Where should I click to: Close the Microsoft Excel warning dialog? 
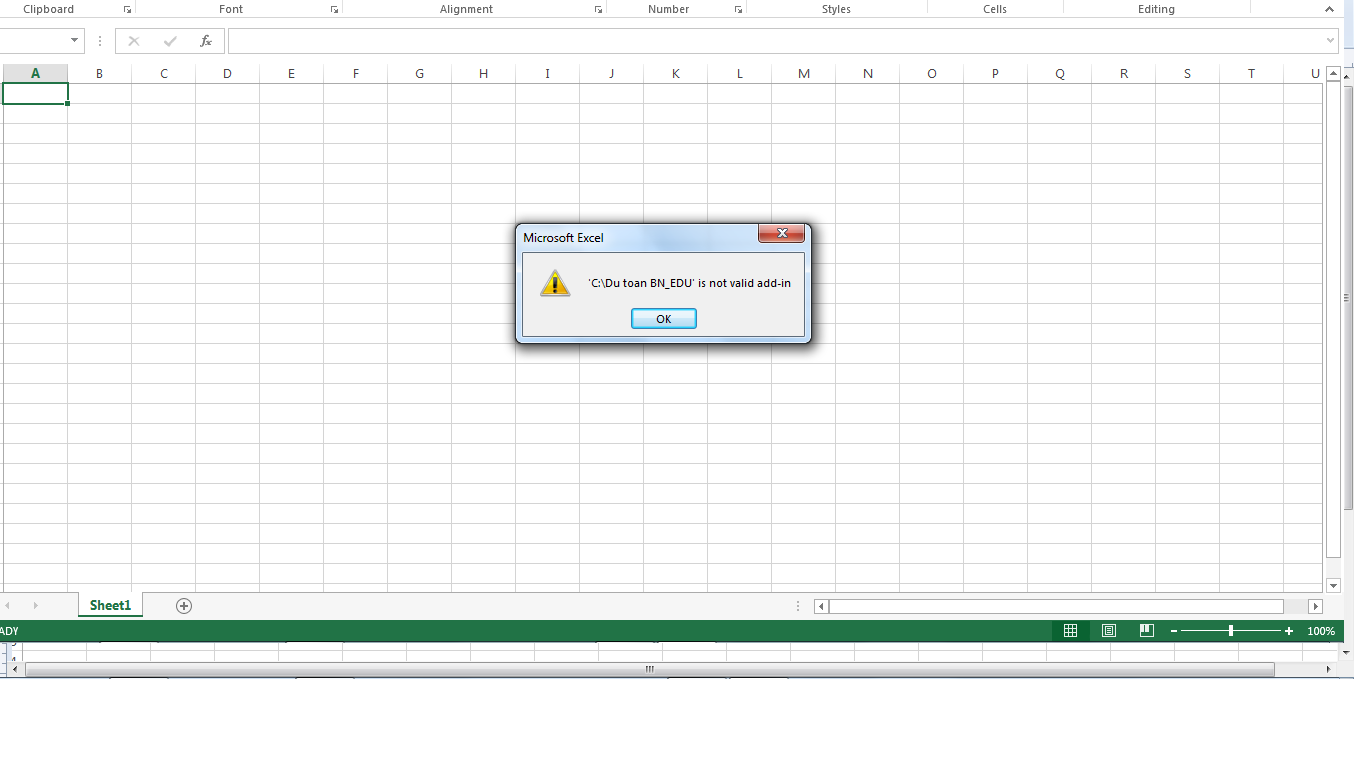[781, 234]
